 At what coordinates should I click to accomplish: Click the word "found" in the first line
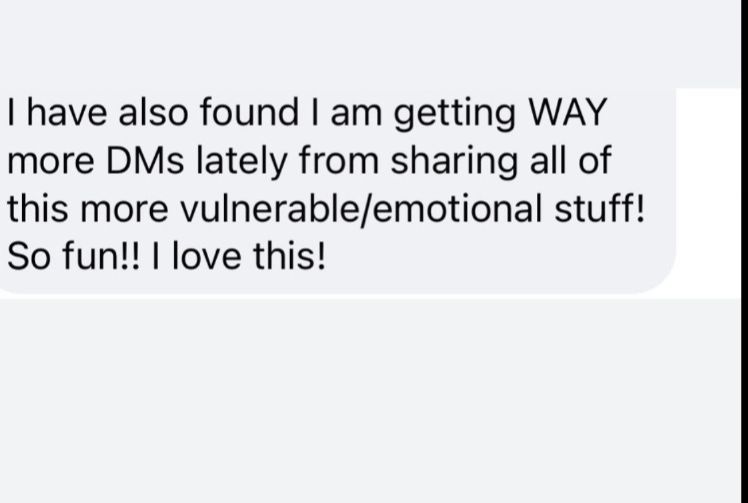249,113
